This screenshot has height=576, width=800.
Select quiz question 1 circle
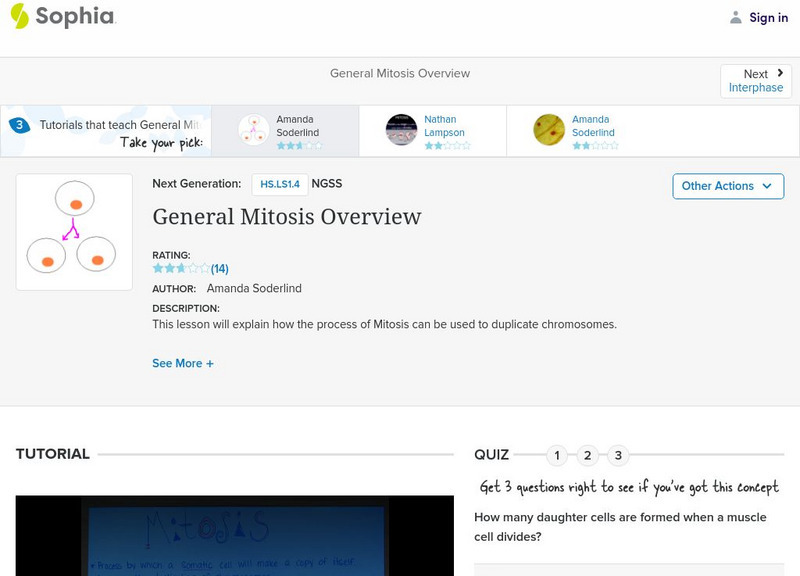(557, 455)
